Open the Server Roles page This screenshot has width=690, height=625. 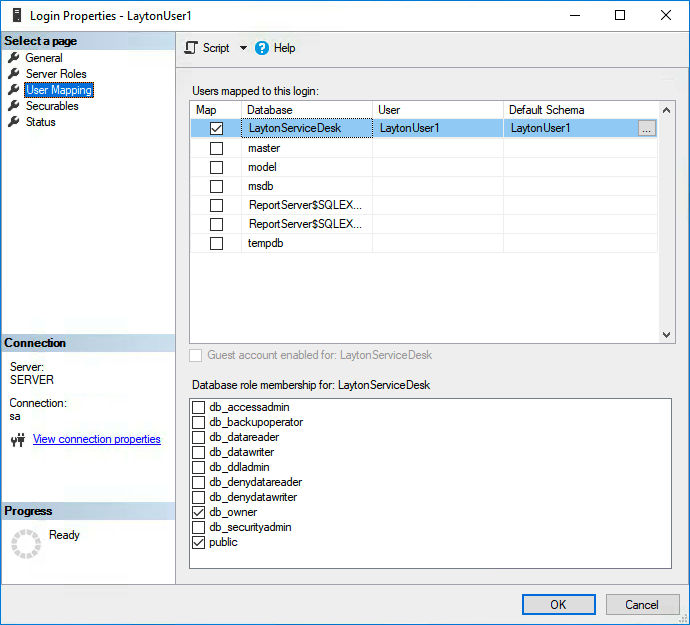[56, 74]
